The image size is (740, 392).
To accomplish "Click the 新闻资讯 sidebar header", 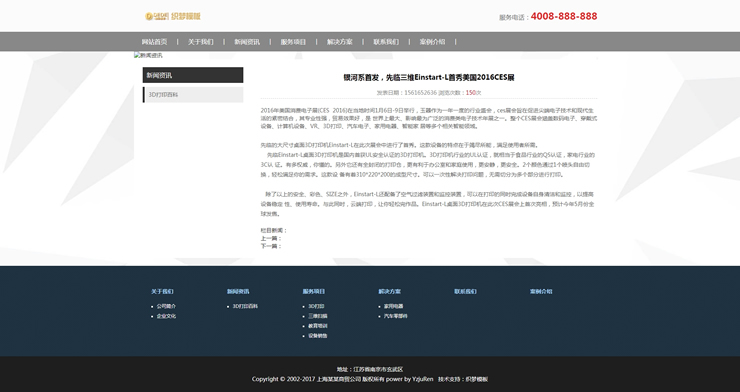I will click(193, 75).
